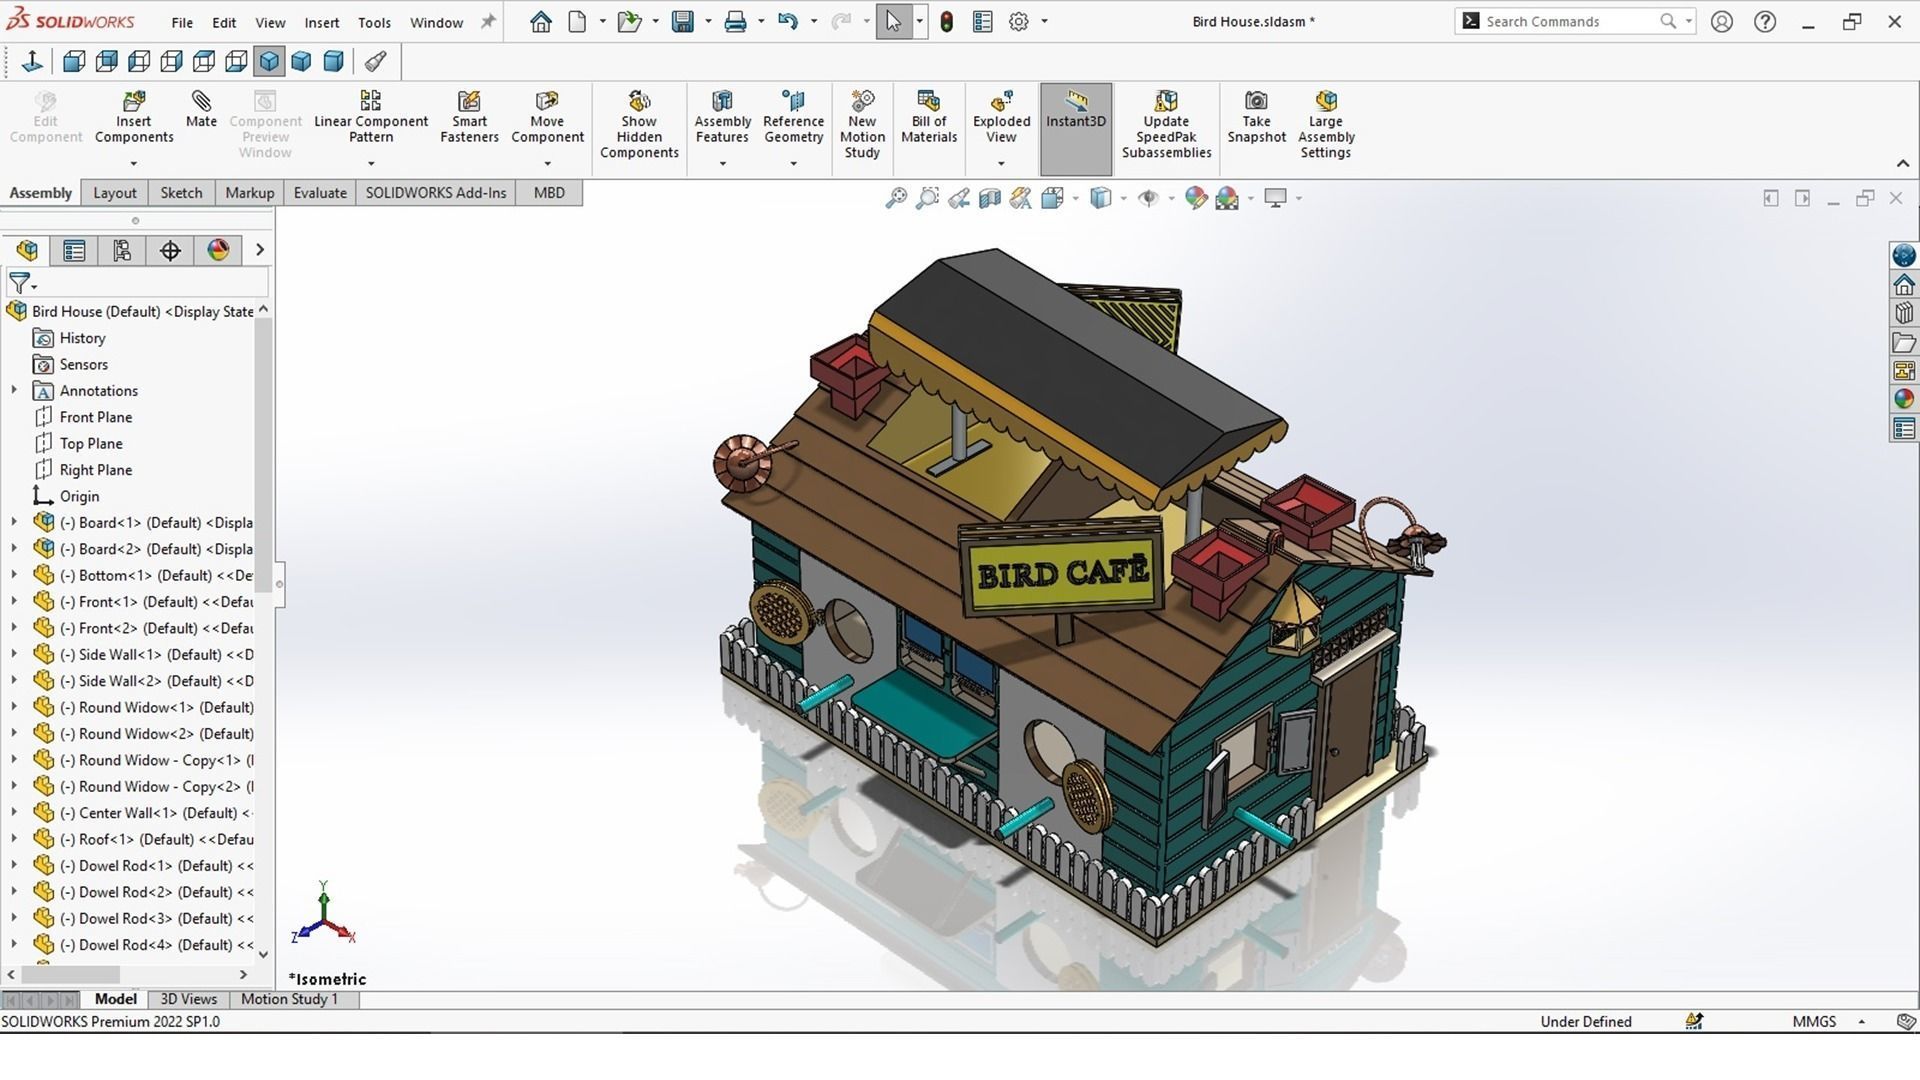Open Apply Scene icon
This screenshot has height=1080, width=1920.
(x=1227, y=198)
